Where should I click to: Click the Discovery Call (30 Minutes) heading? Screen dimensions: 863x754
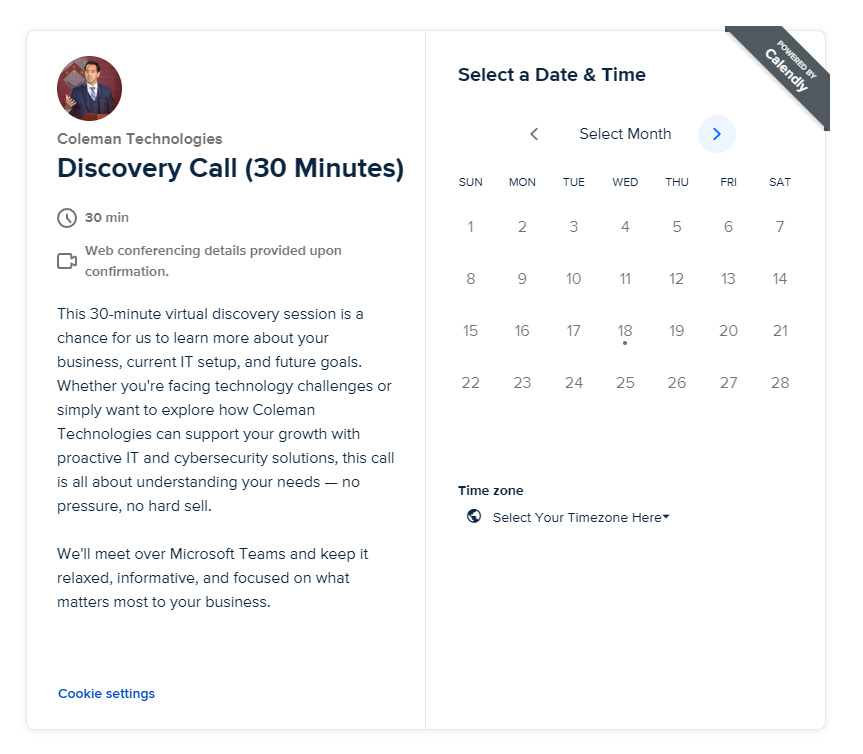tap(230, 168)
